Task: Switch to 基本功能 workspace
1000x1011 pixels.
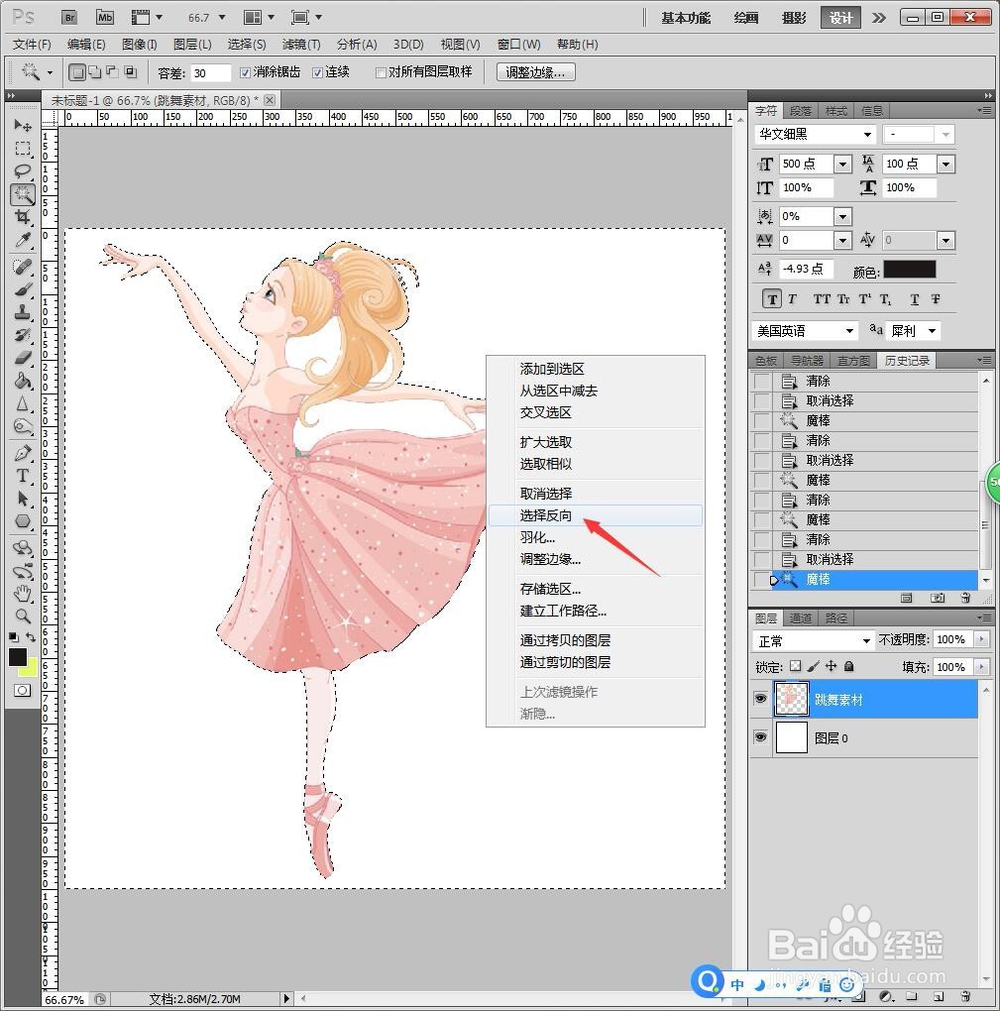Action: 685,17
